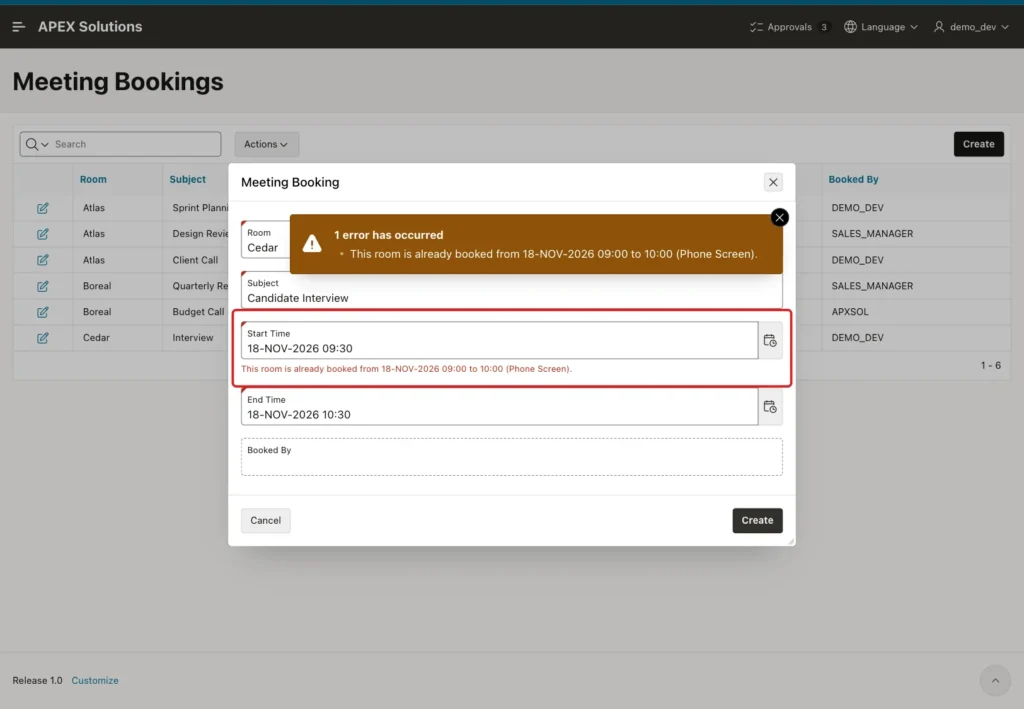Screen dimensions: 1024x709
Task: Click the '1 error has occurred' heading
Action: [x=389, y=235]
